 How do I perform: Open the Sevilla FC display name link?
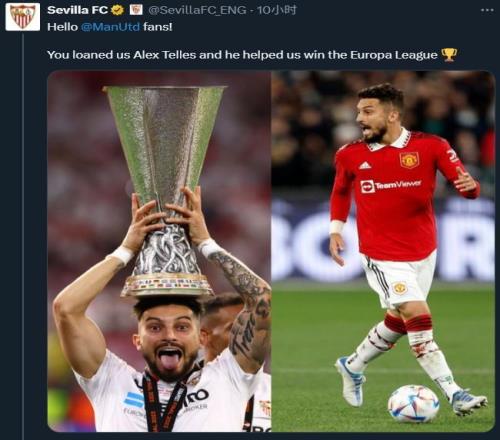click(77, 10)
